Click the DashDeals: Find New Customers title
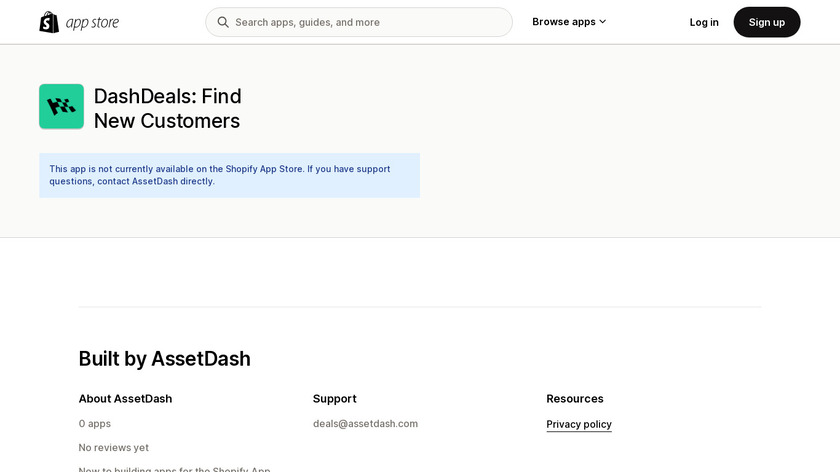This screenshot has width=840, height=472. pos(167,108)
